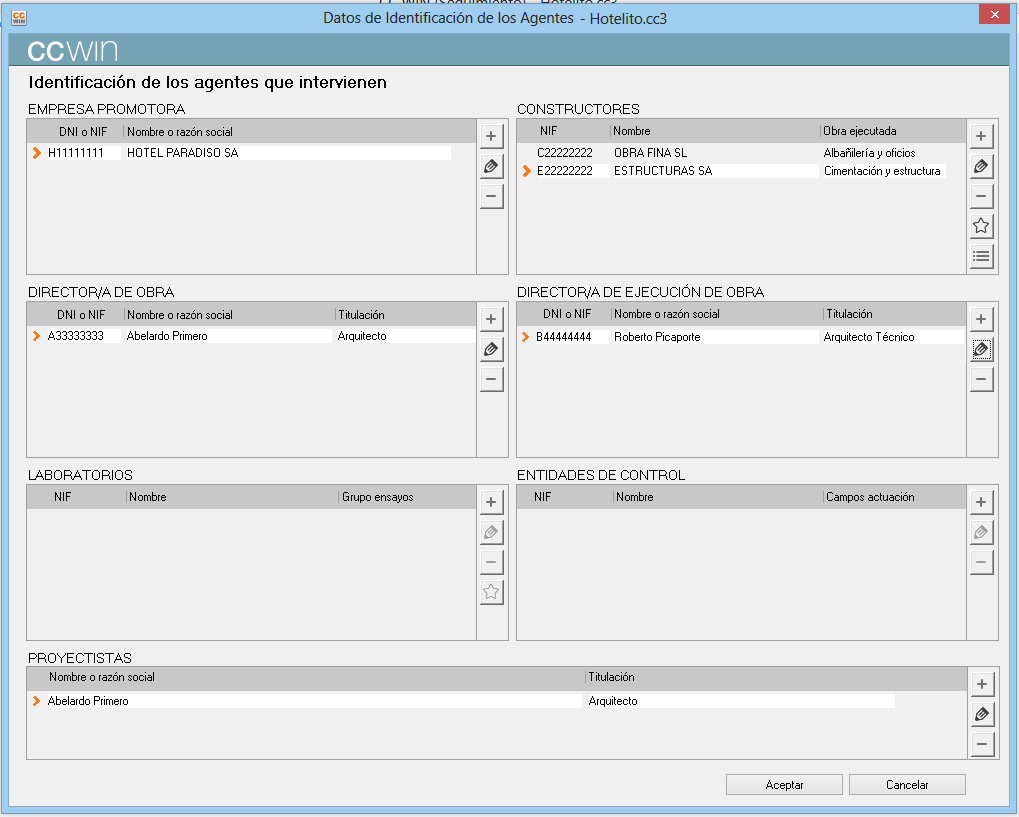Add a new Proyectistas entry
The width and height of the screenshot is (1019, 817).
tap(982, 684)
